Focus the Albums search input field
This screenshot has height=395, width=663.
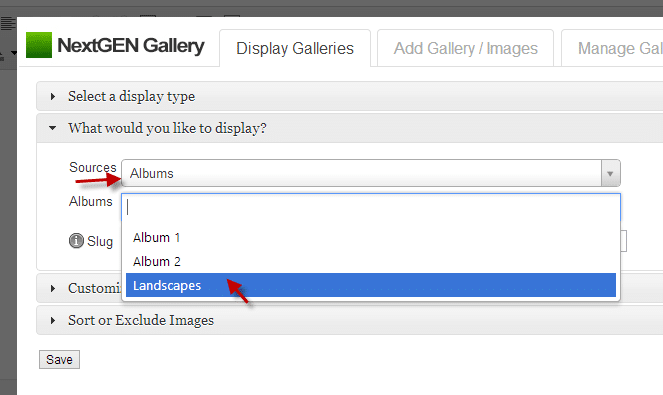coord(371,207)
